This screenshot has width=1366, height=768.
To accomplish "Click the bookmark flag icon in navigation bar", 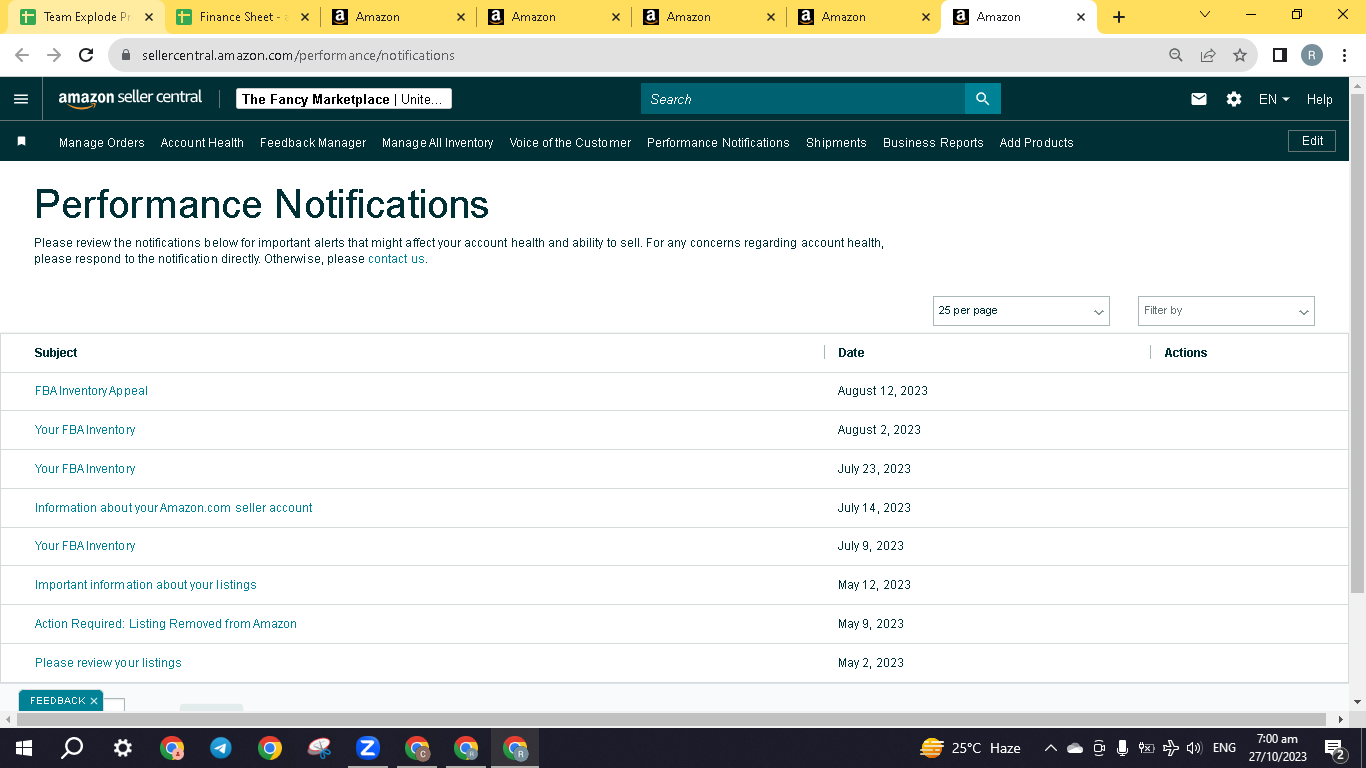I will [21, 142].
